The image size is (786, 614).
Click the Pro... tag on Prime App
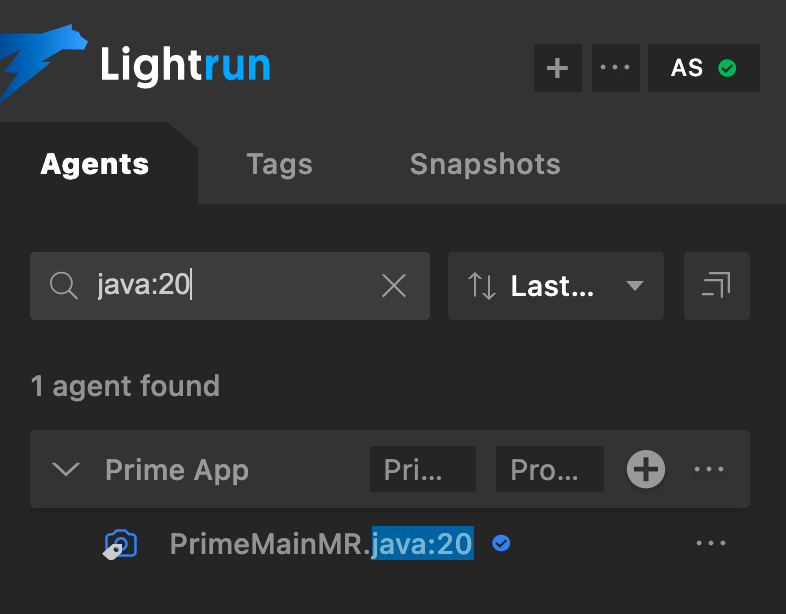click(549, 469)
